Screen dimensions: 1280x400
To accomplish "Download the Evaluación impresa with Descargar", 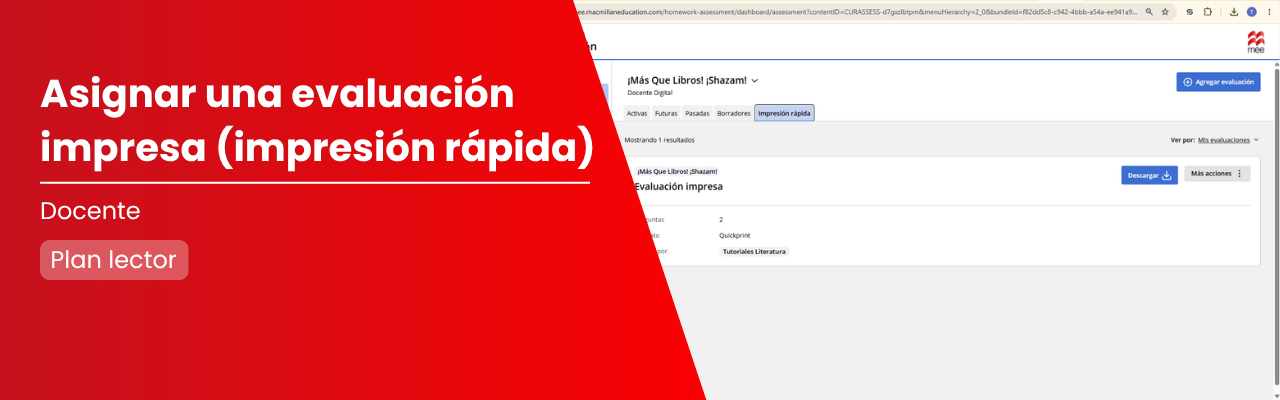I will (1149, 175).
